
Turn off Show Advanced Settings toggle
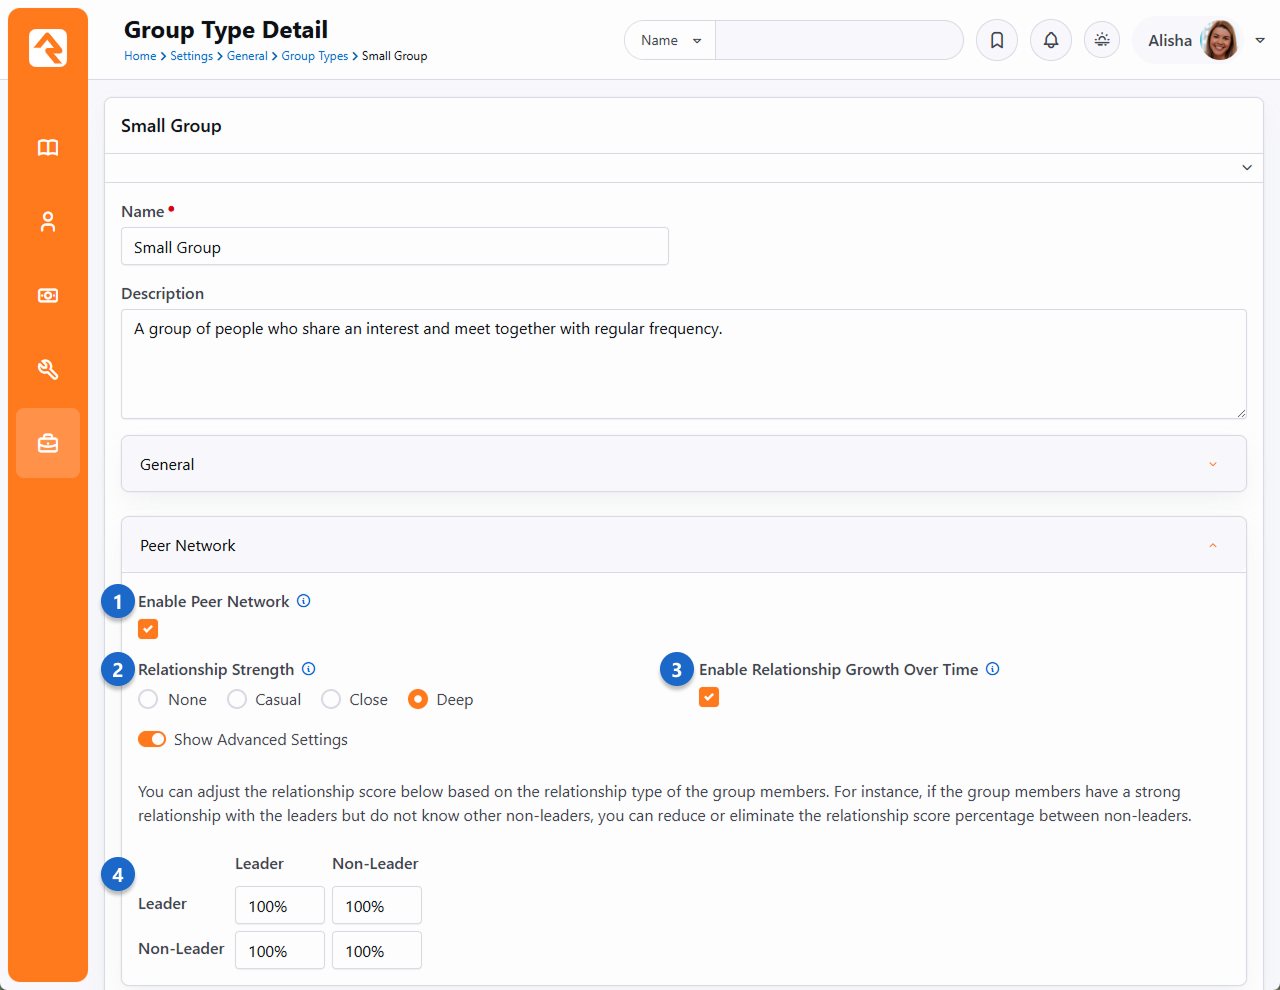click(152, 740)
